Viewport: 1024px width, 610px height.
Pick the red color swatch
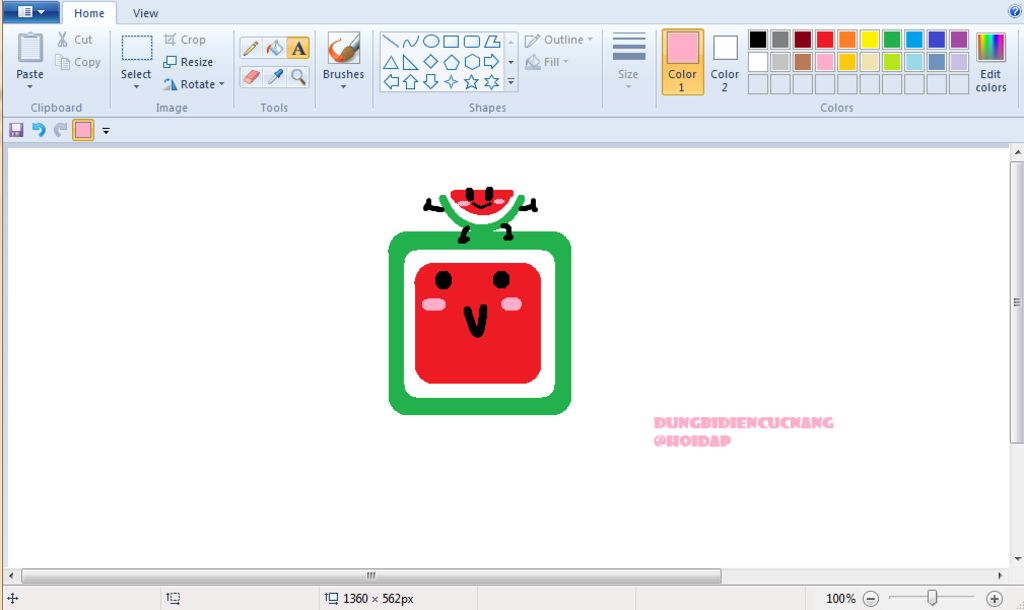tap(825, 40)
